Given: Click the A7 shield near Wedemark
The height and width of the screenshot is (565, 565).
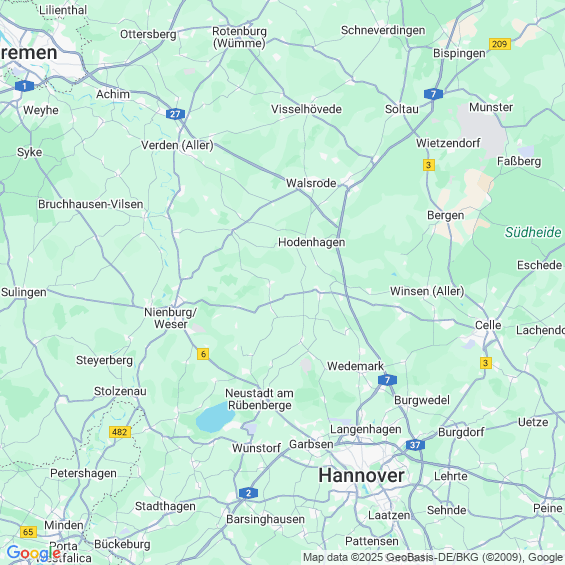Looking at the screenshot, I should coord(387,380).
